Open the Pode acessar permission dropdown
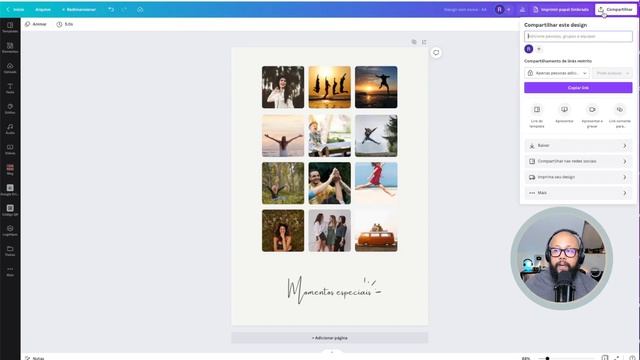640x360 pixels. (612, 73)
